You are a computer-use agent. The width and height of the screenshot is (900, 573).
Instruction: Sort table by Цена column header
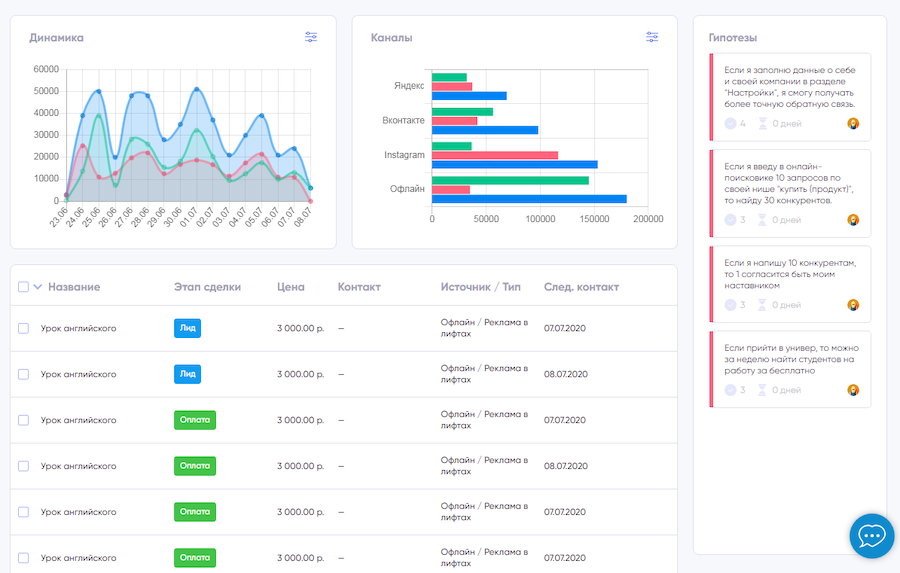coord(291,287)
